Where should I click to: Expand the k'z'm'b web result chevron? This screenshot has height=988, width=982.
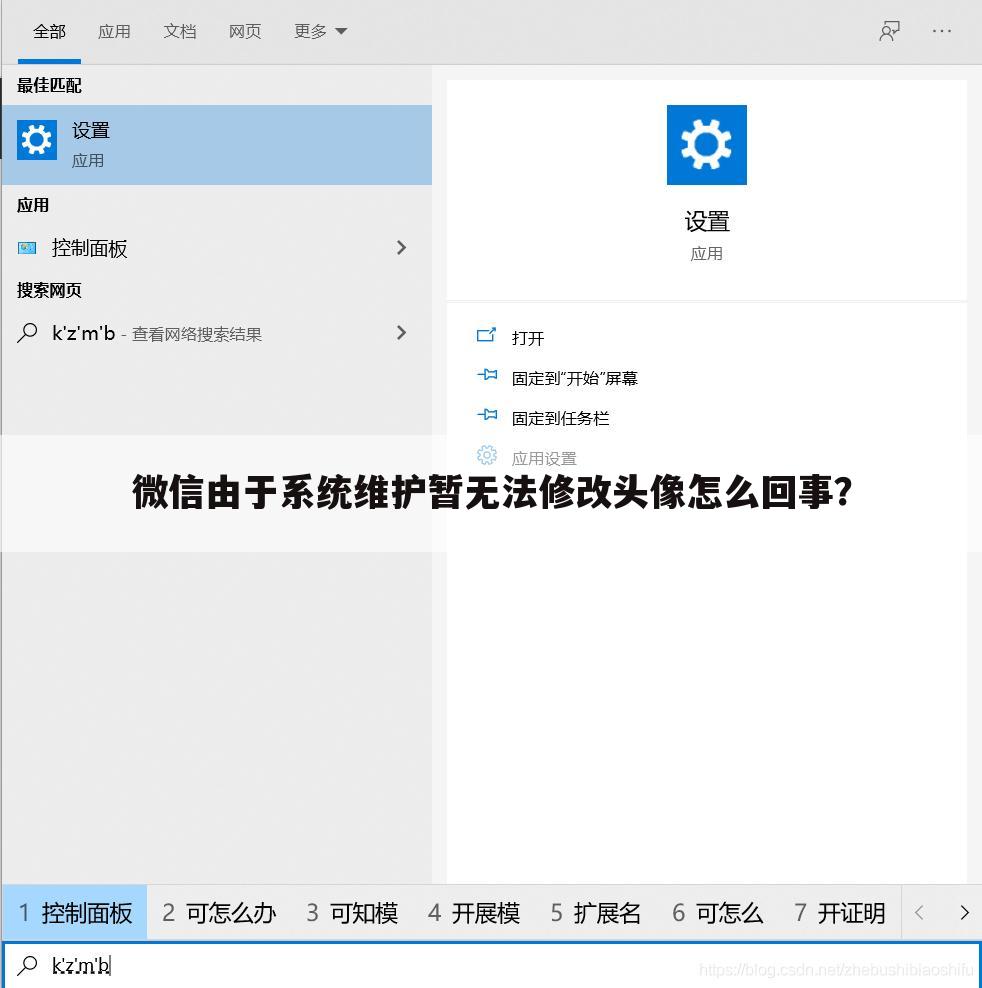[x=401, y=333]
